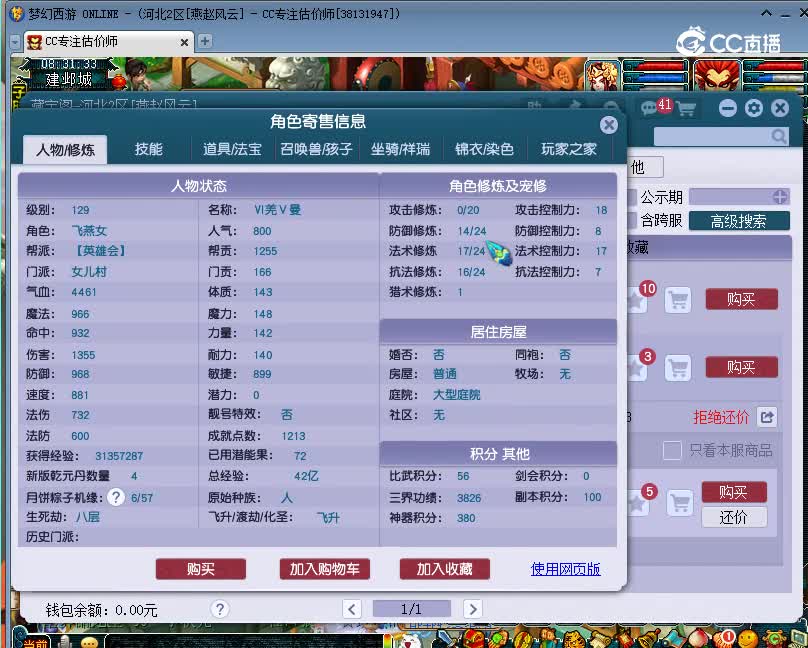
Task: Go to the 坐骑/祥瑞 tab
Action: tap(400, 149)
